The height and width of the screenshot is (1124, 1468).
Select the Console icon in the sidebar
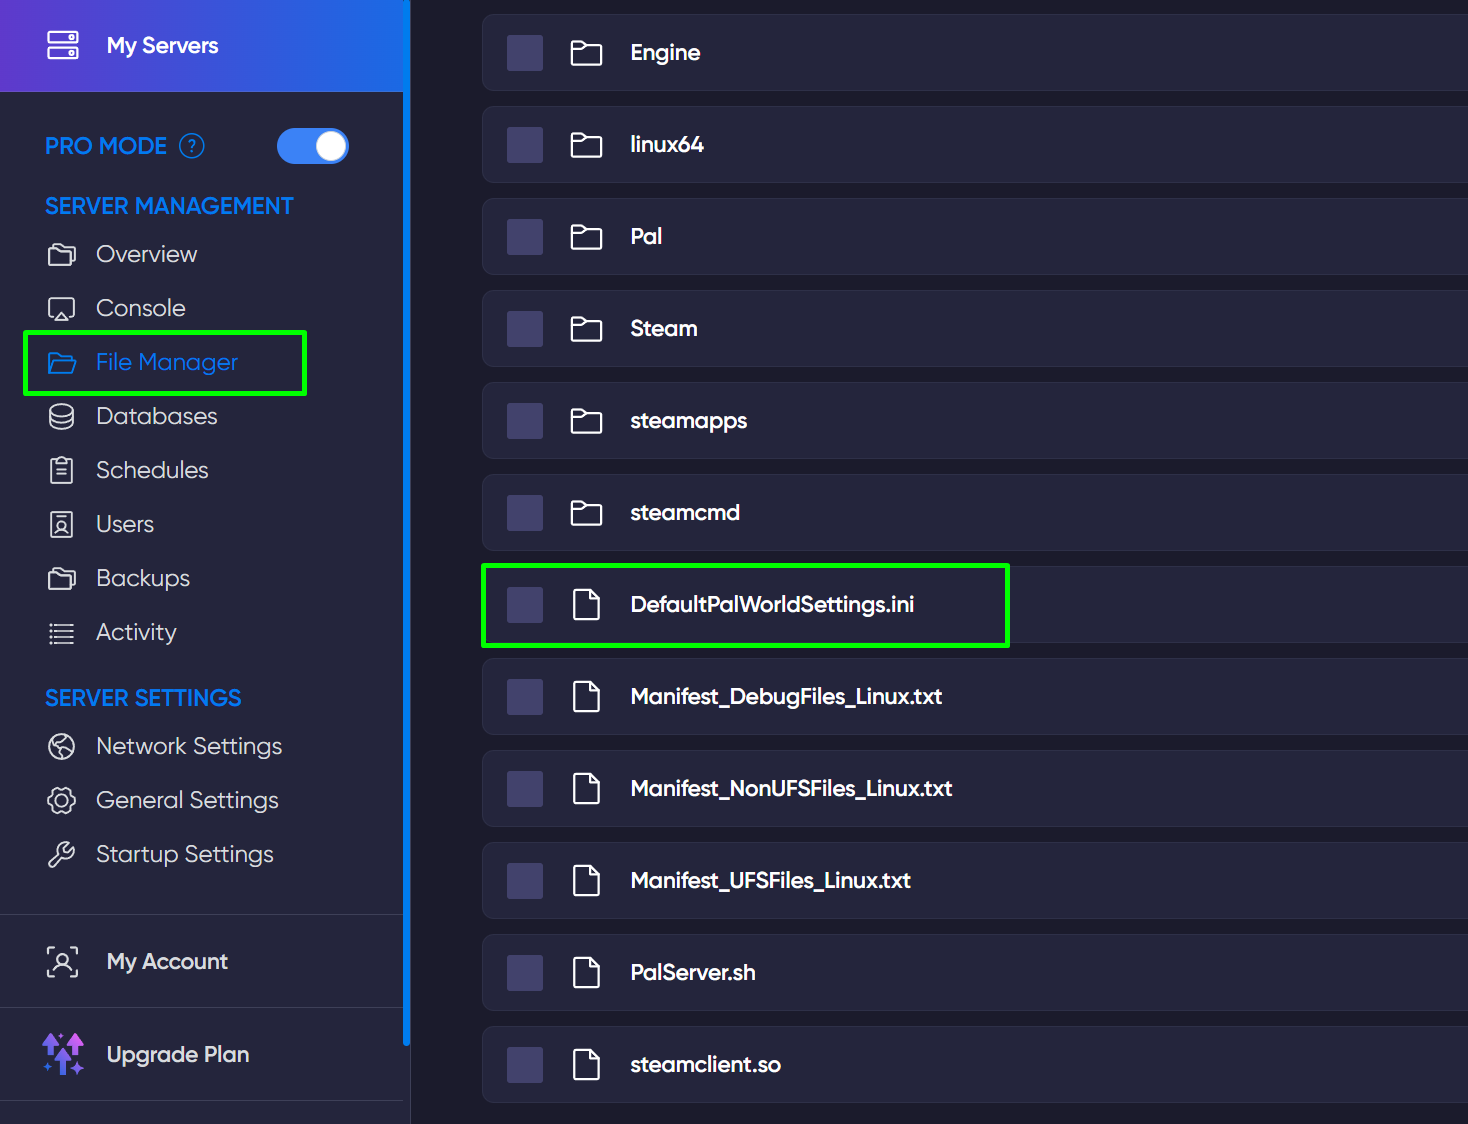pyautogui.click(x=61, y=308)
